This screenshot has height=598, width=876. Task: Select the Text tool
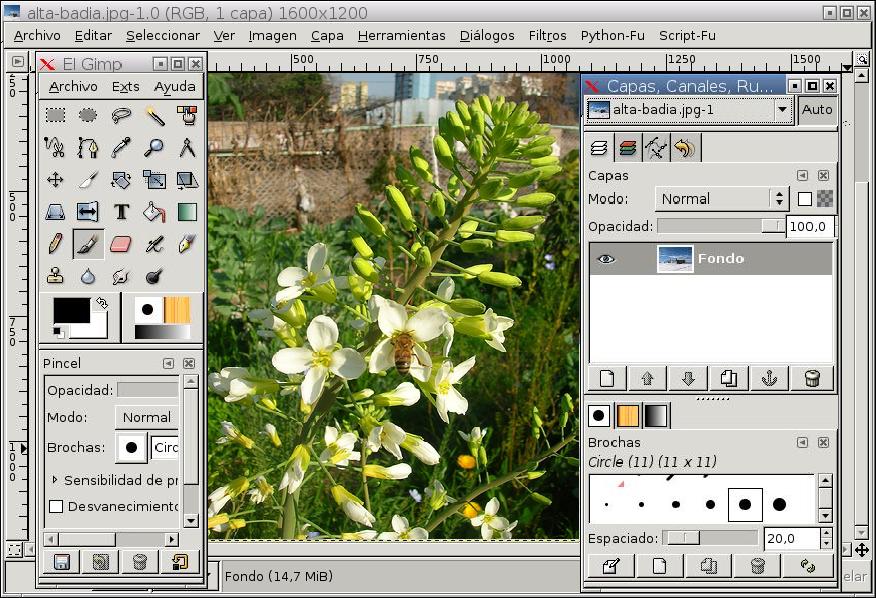121,212
